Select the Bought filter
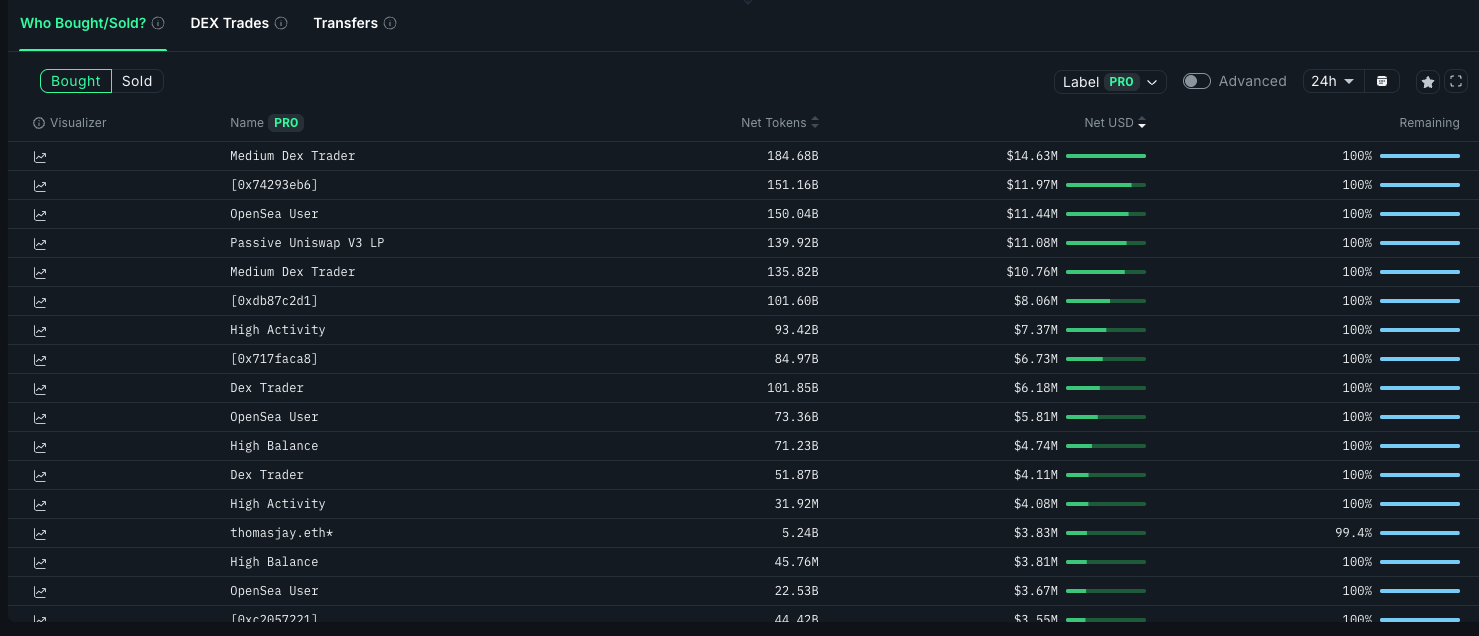 (76, 81)
